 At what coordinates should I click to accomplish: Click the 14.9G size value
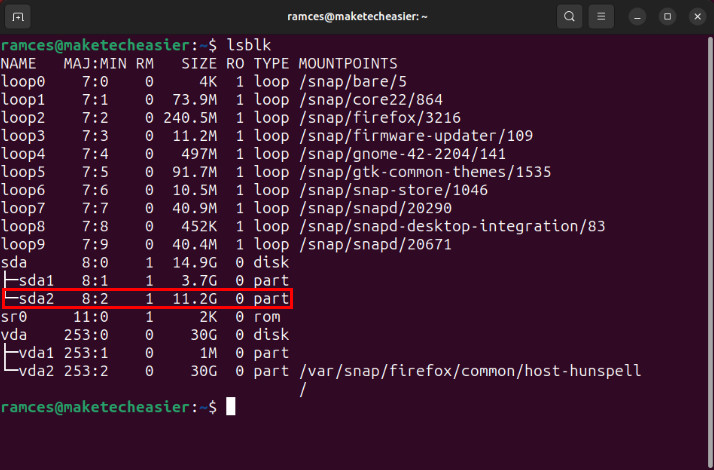tap(195, 263)
